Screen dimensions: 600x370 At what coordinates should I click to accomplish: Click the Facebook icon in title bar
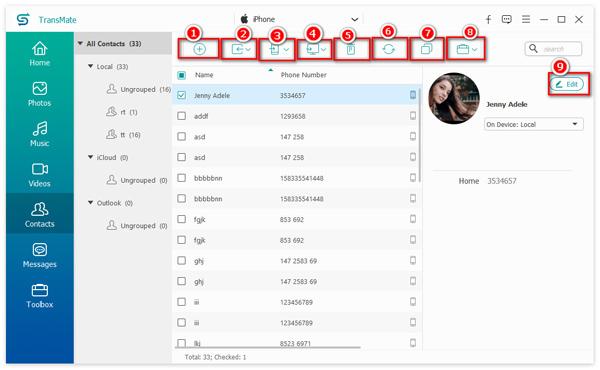pyautogui.click(x=488, y=19)
